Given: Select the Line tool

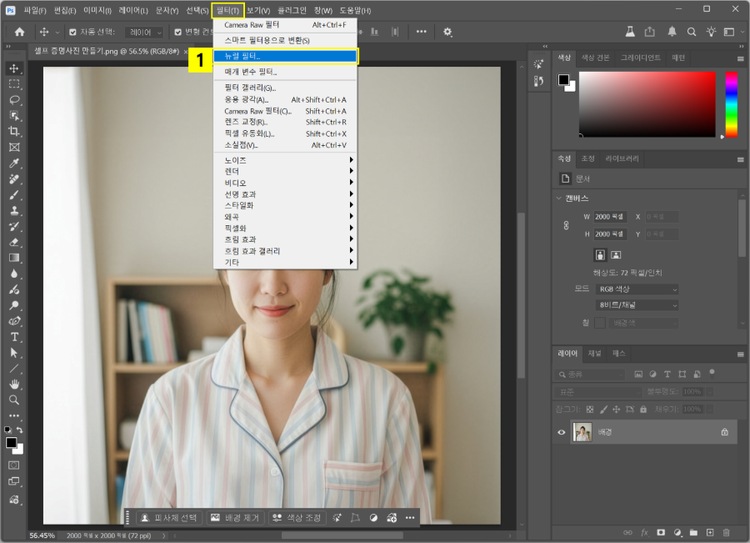Looking at the screenshot, I should tap(14, 368).
